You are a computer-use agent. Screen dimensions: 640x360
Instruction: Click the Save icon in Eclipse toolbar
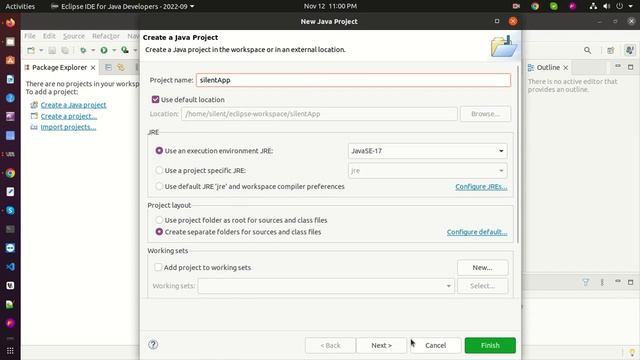(x=52, y=50)
